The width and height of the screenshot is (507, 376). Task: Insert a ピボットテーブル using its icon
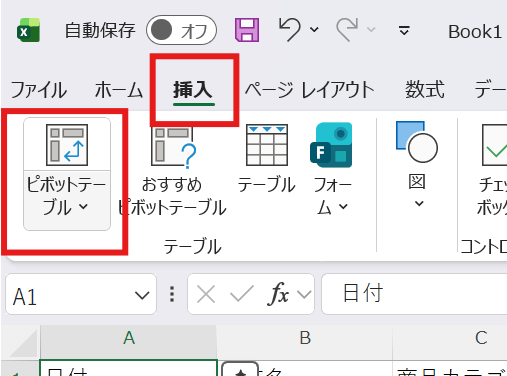(x=67, y=145)
